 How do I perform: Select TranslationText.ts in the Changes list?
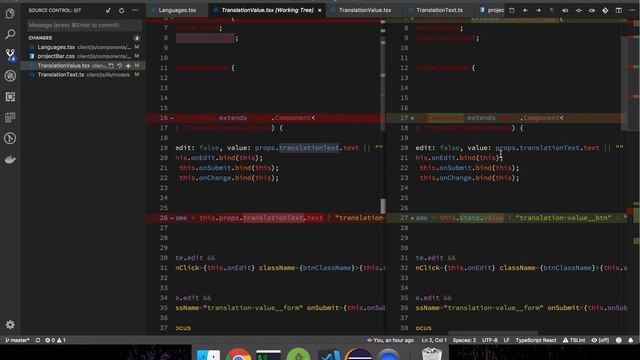point(84,75)
